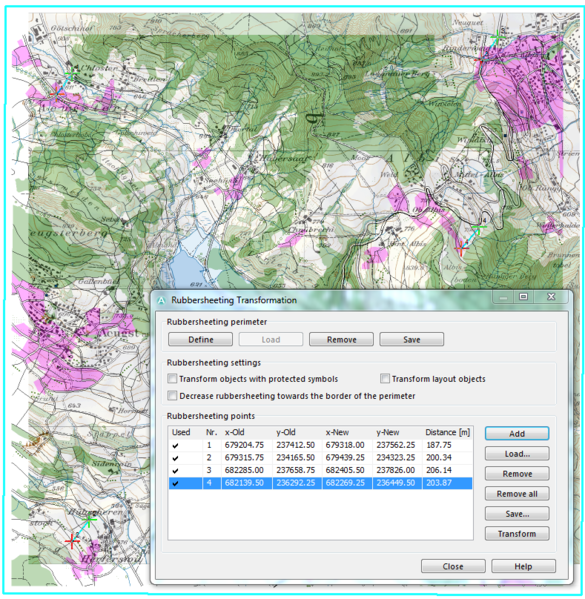The image size is (585, 599).
Task: Click the green cross marker near Hübscheren
Action: (89, 520)
